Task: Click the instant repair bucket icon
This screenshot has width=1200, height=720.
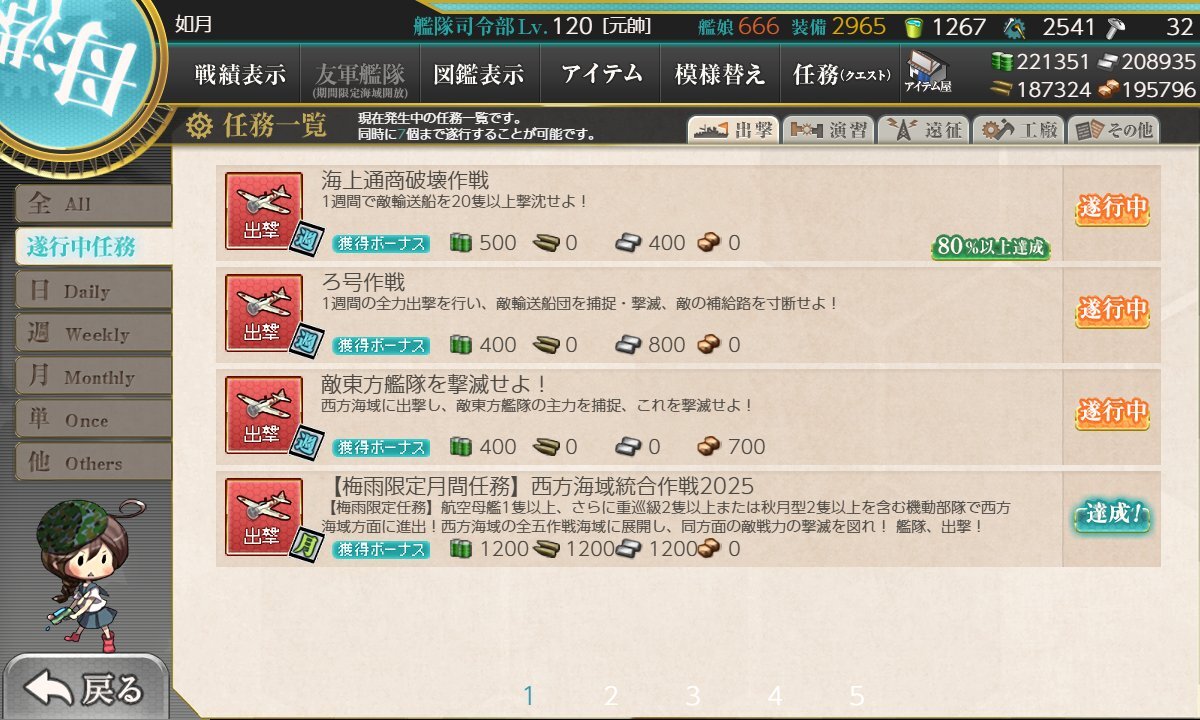Action: (x=913, y=27)
